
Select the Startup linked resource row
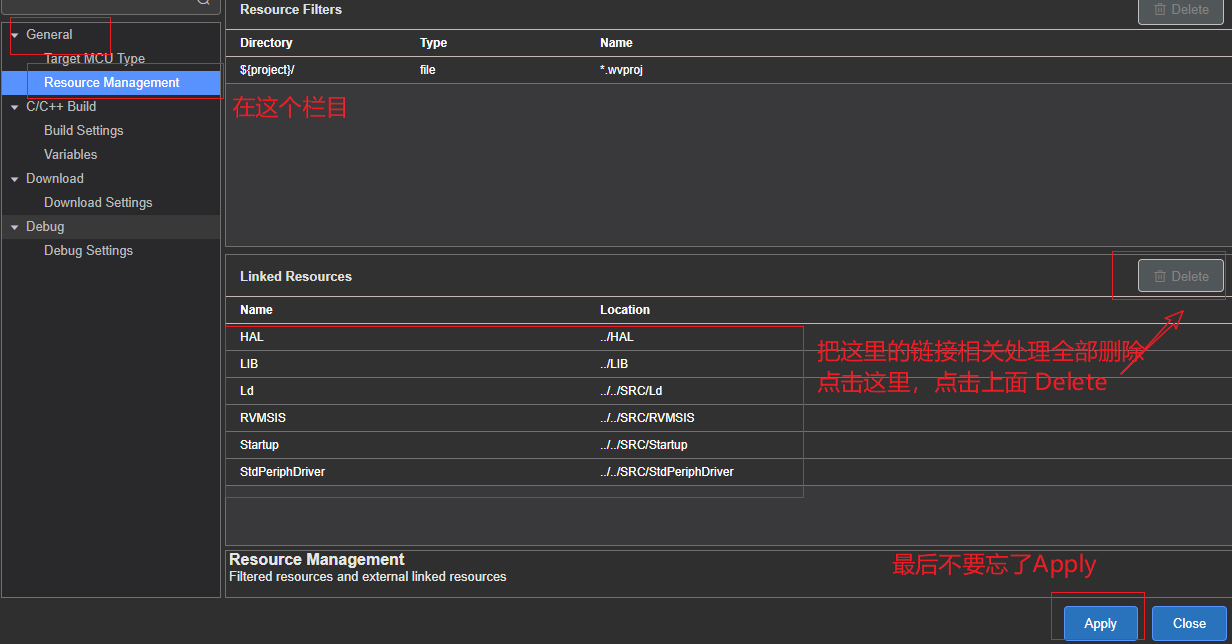click(x=728, y=445)
